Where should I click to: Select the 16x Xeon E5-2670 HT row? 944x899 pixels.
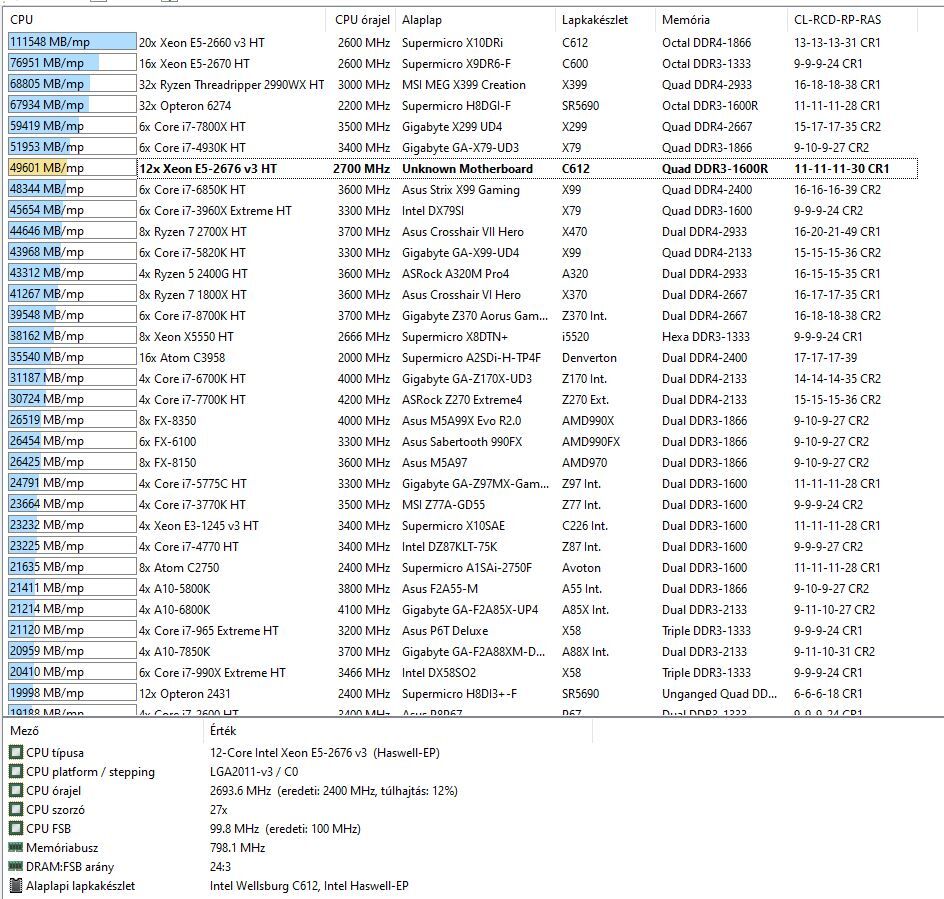click(462, 63)
